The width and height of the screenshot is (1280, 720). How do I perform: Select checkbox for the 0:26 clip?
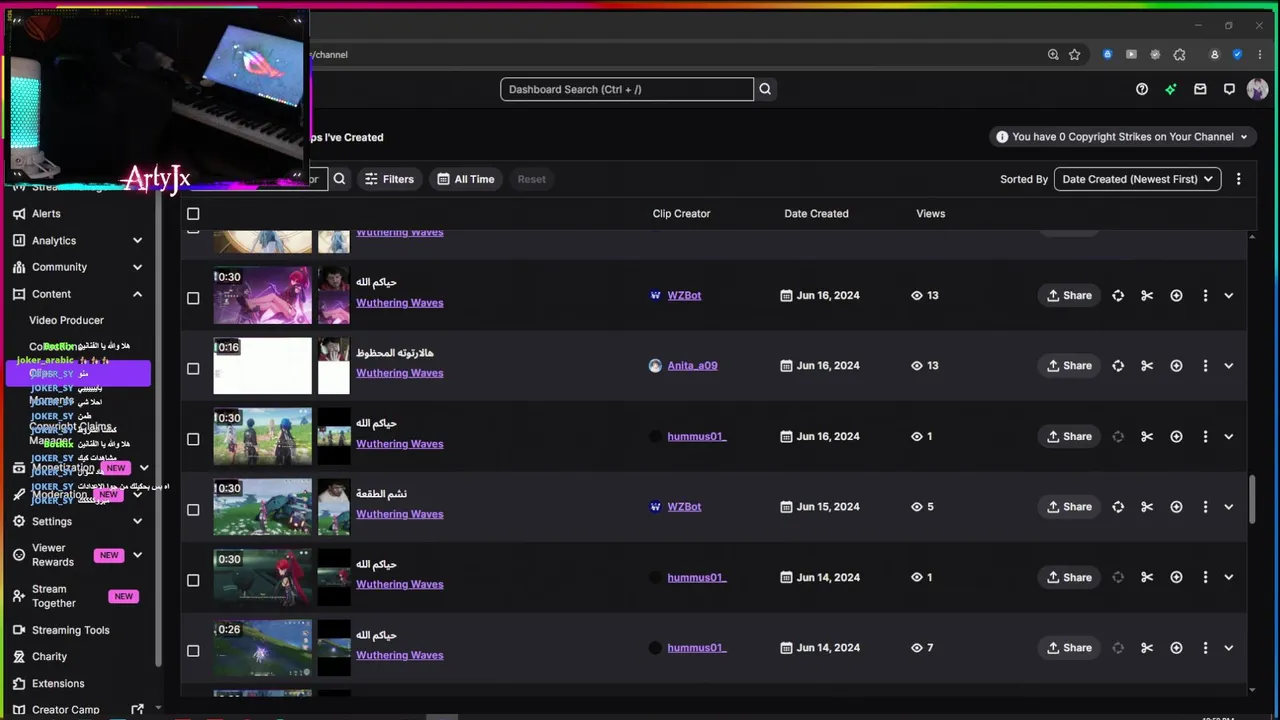pyautogui.click(x=193, y=651)
